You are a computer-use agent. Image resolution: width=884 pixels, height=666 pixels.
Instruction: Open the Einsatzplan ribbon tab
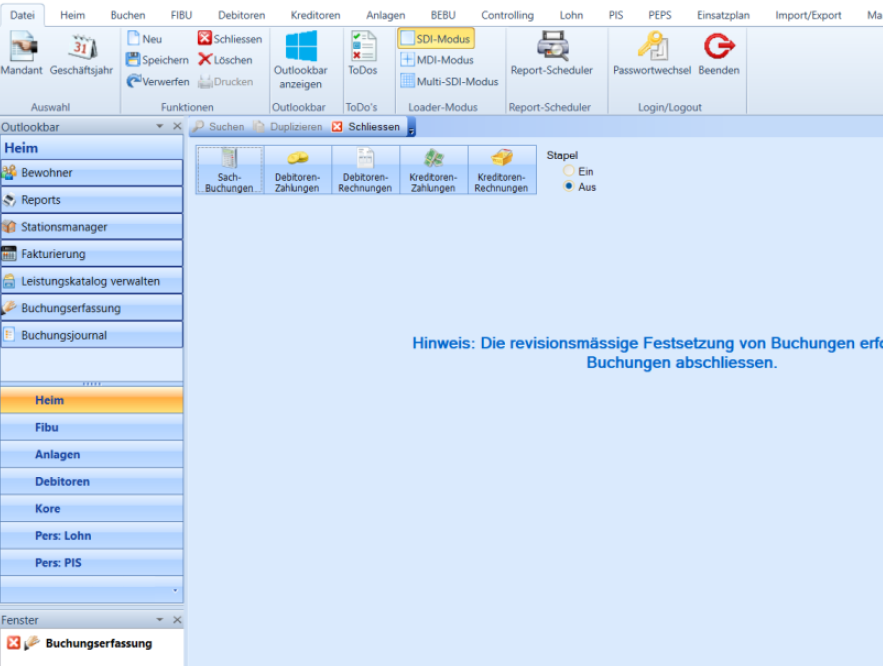click(x=723, y=15)
